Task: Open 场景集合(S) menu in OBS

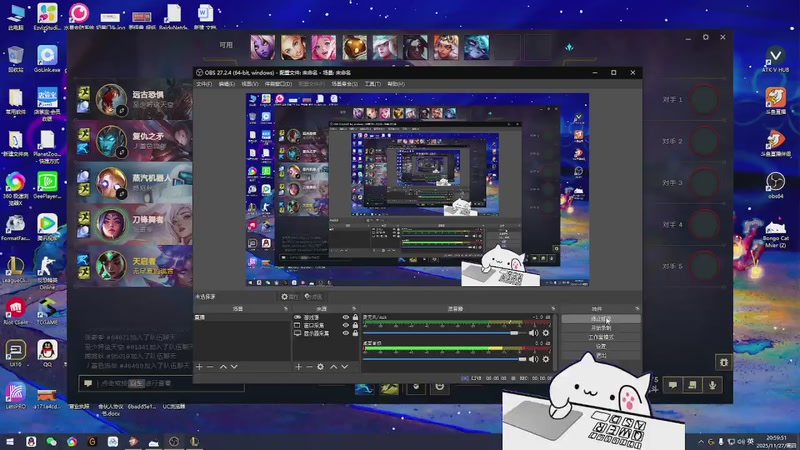Action: coord(344,84)
